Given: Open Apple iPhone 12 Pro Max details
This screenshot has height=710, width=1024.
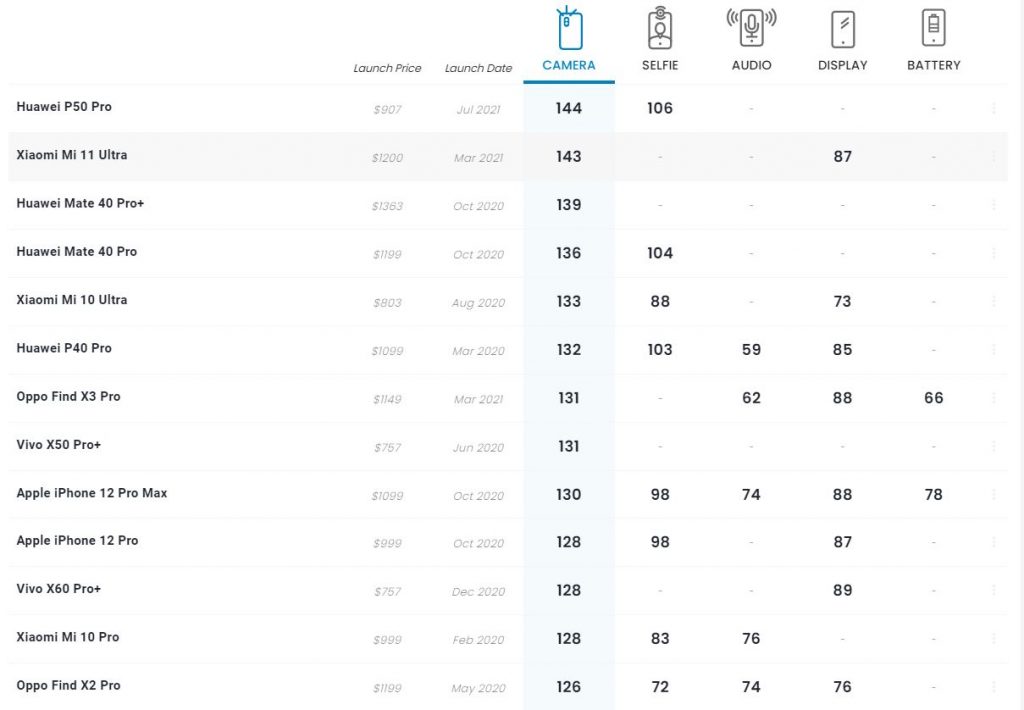Looking at the screenshot, I should 91,493.
